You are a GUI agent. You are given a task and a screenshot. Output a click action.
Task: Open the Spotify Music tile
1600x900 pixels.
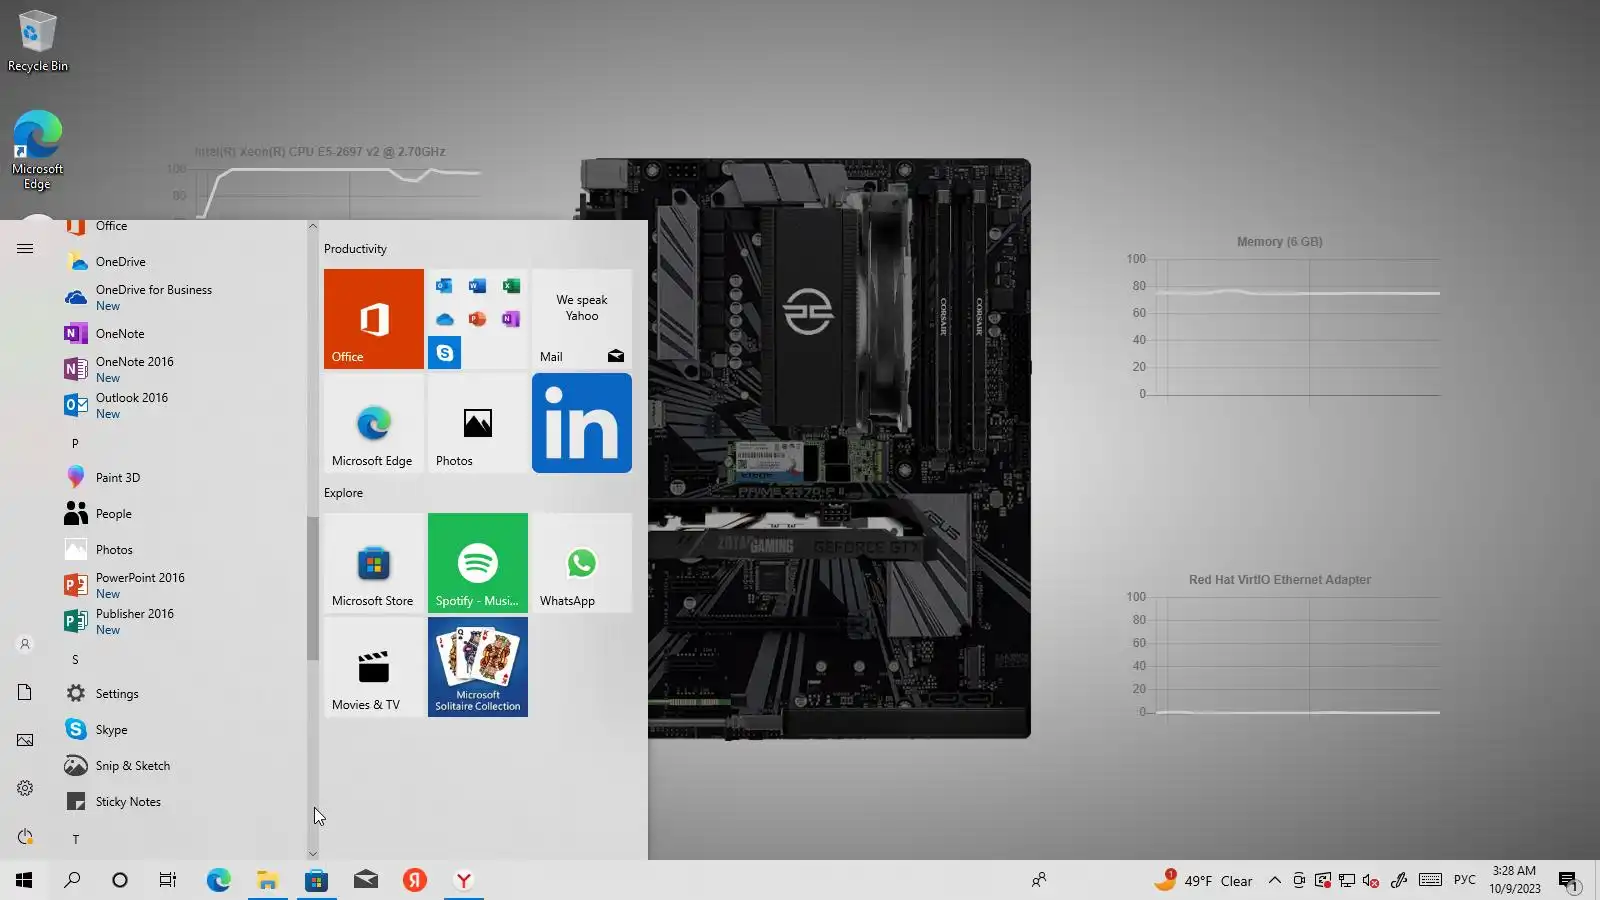(x=478, y=563)
